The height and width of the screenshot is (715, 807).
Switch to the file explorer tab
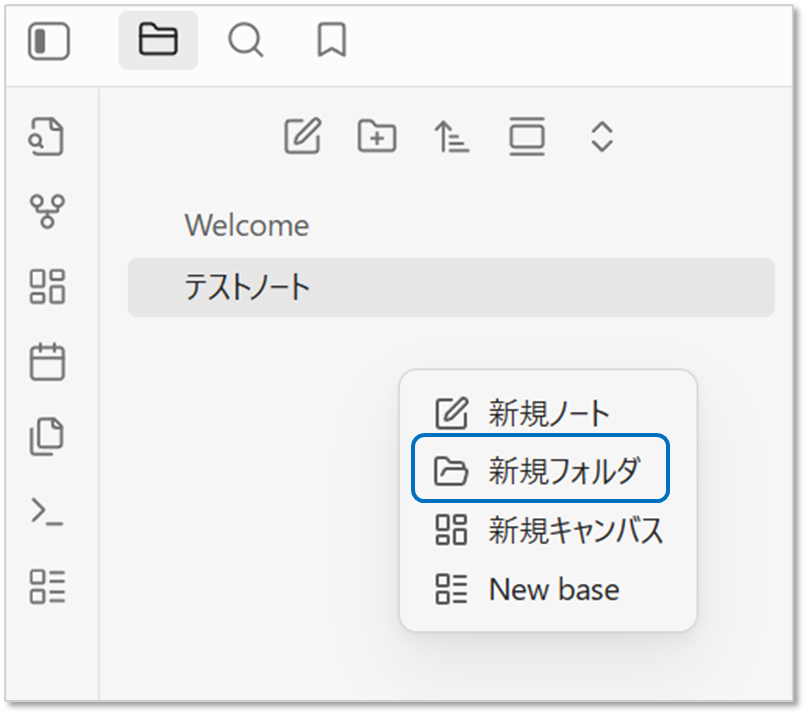[x=158, y=41]
